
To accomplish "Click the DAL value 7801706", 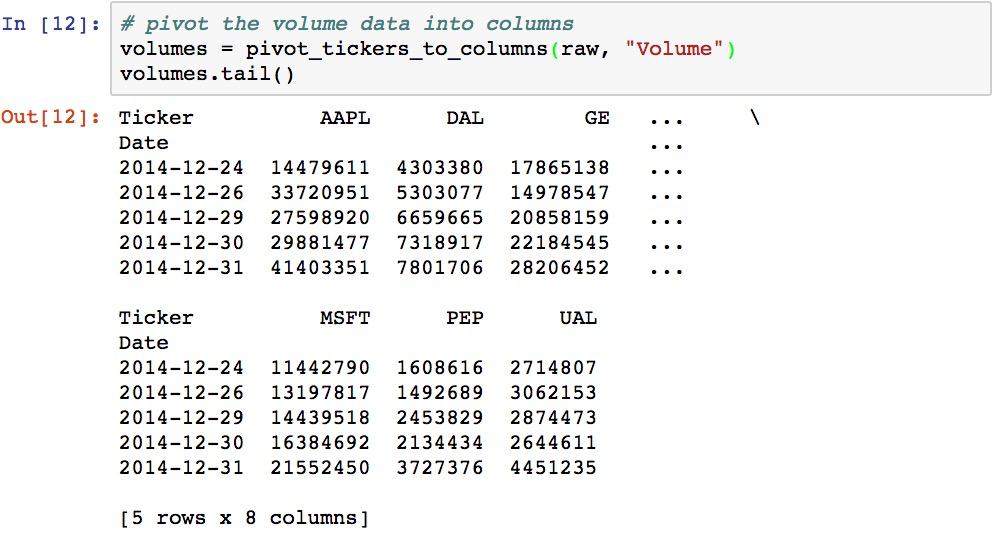I will pos(440,267).
